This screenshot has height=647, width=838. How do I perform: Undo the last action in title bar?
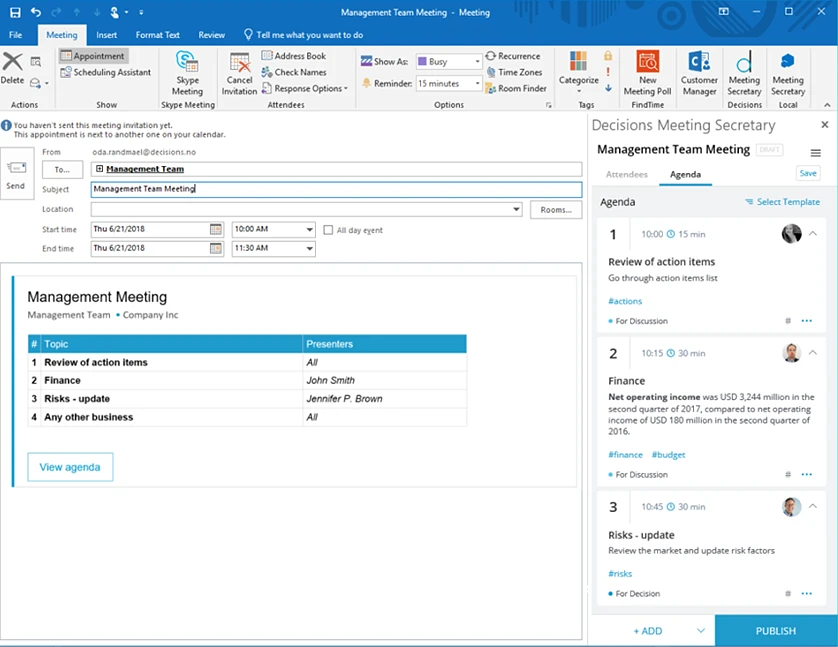(36, 12)
